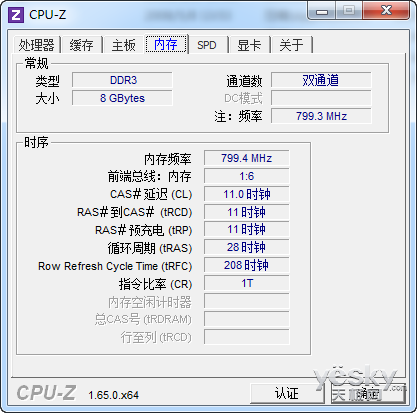Click the CPU-Z title bar text

tap(48, 15)
